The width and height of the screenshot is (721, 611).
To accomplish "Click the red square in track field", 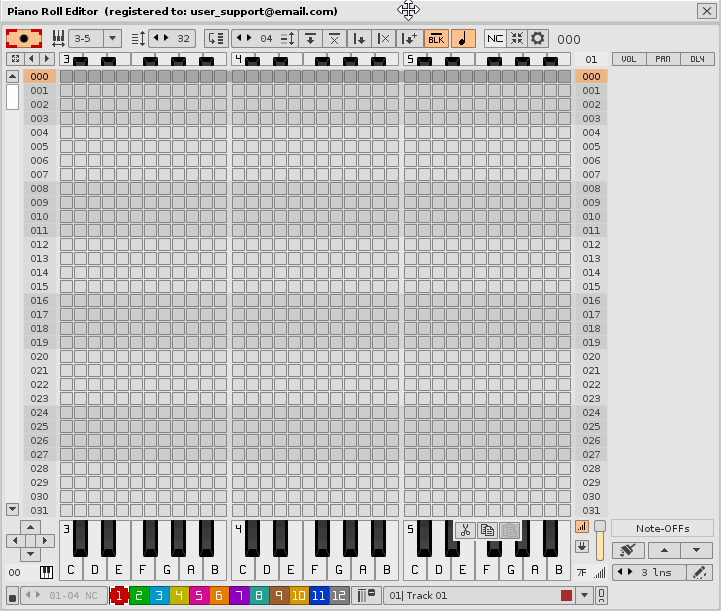I will tap(566, 596).
